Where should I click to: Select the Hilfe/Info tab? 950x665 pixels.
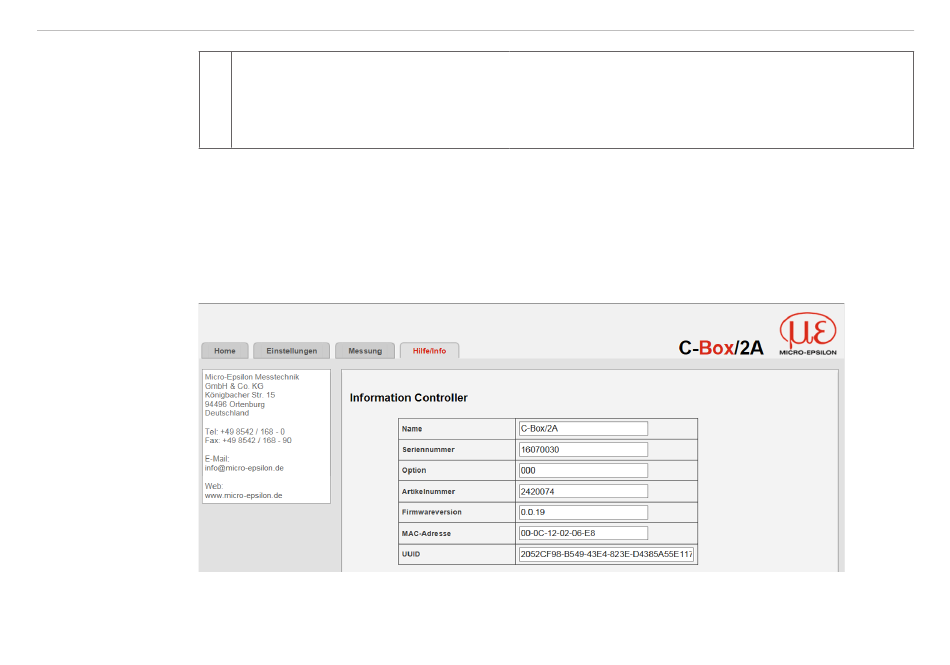[429, 351]
